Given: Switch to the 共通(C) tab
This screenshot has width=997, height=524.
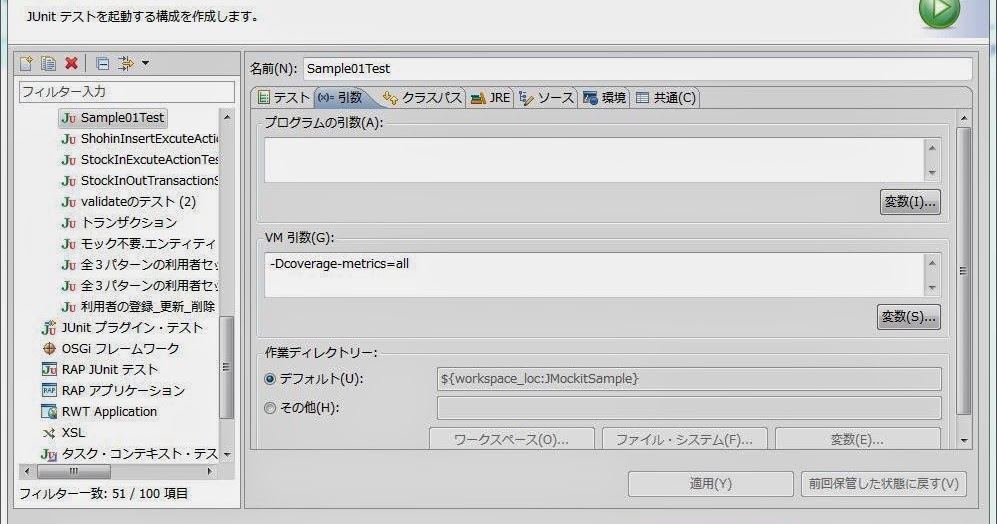Looking at the screenshot, I should [x=666, y=97].
